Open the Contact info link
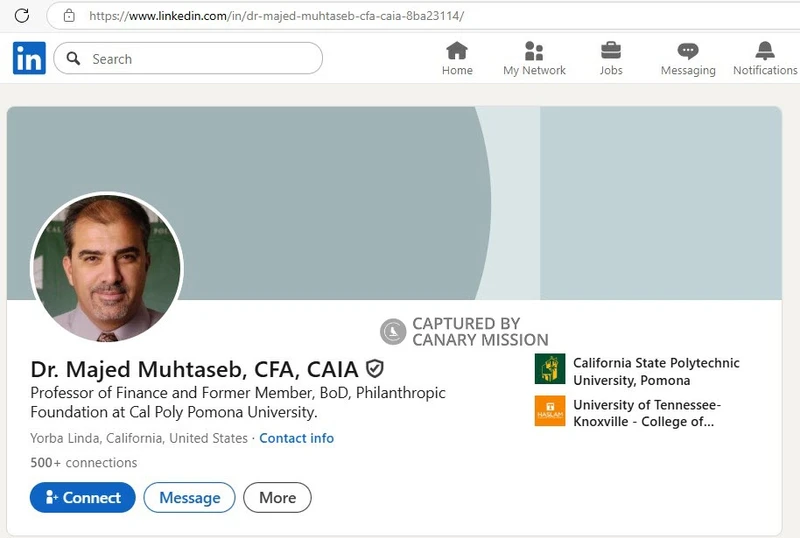 point(296,438)
